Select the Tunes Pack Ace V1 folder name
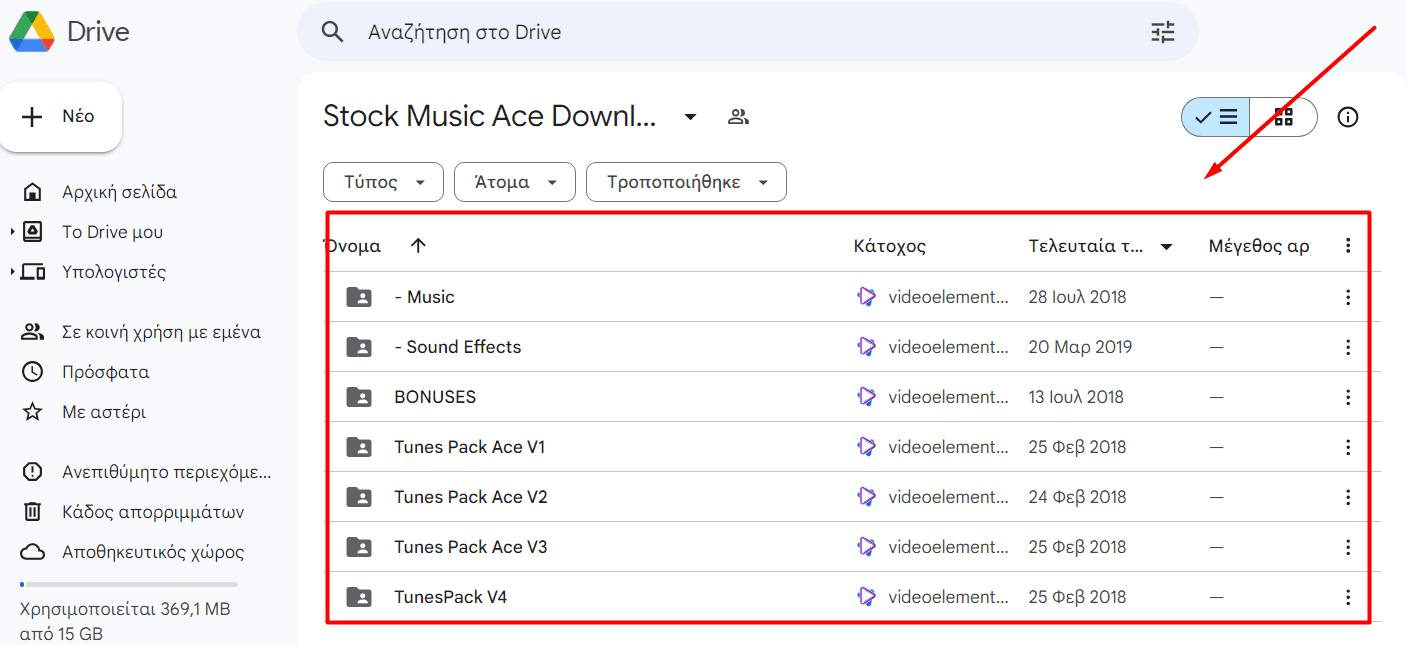 (x=470, y=447)
